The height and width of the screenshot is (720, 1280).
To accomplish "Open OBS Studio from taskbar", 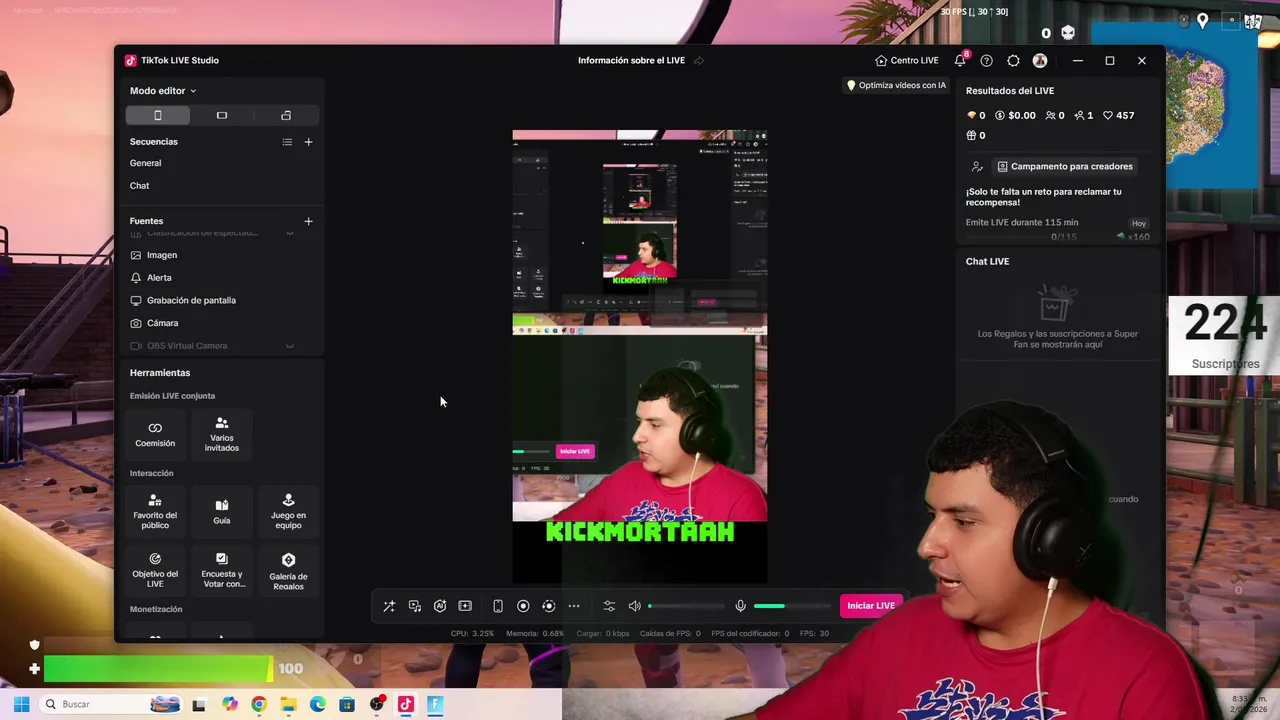I will pos(376,705).
